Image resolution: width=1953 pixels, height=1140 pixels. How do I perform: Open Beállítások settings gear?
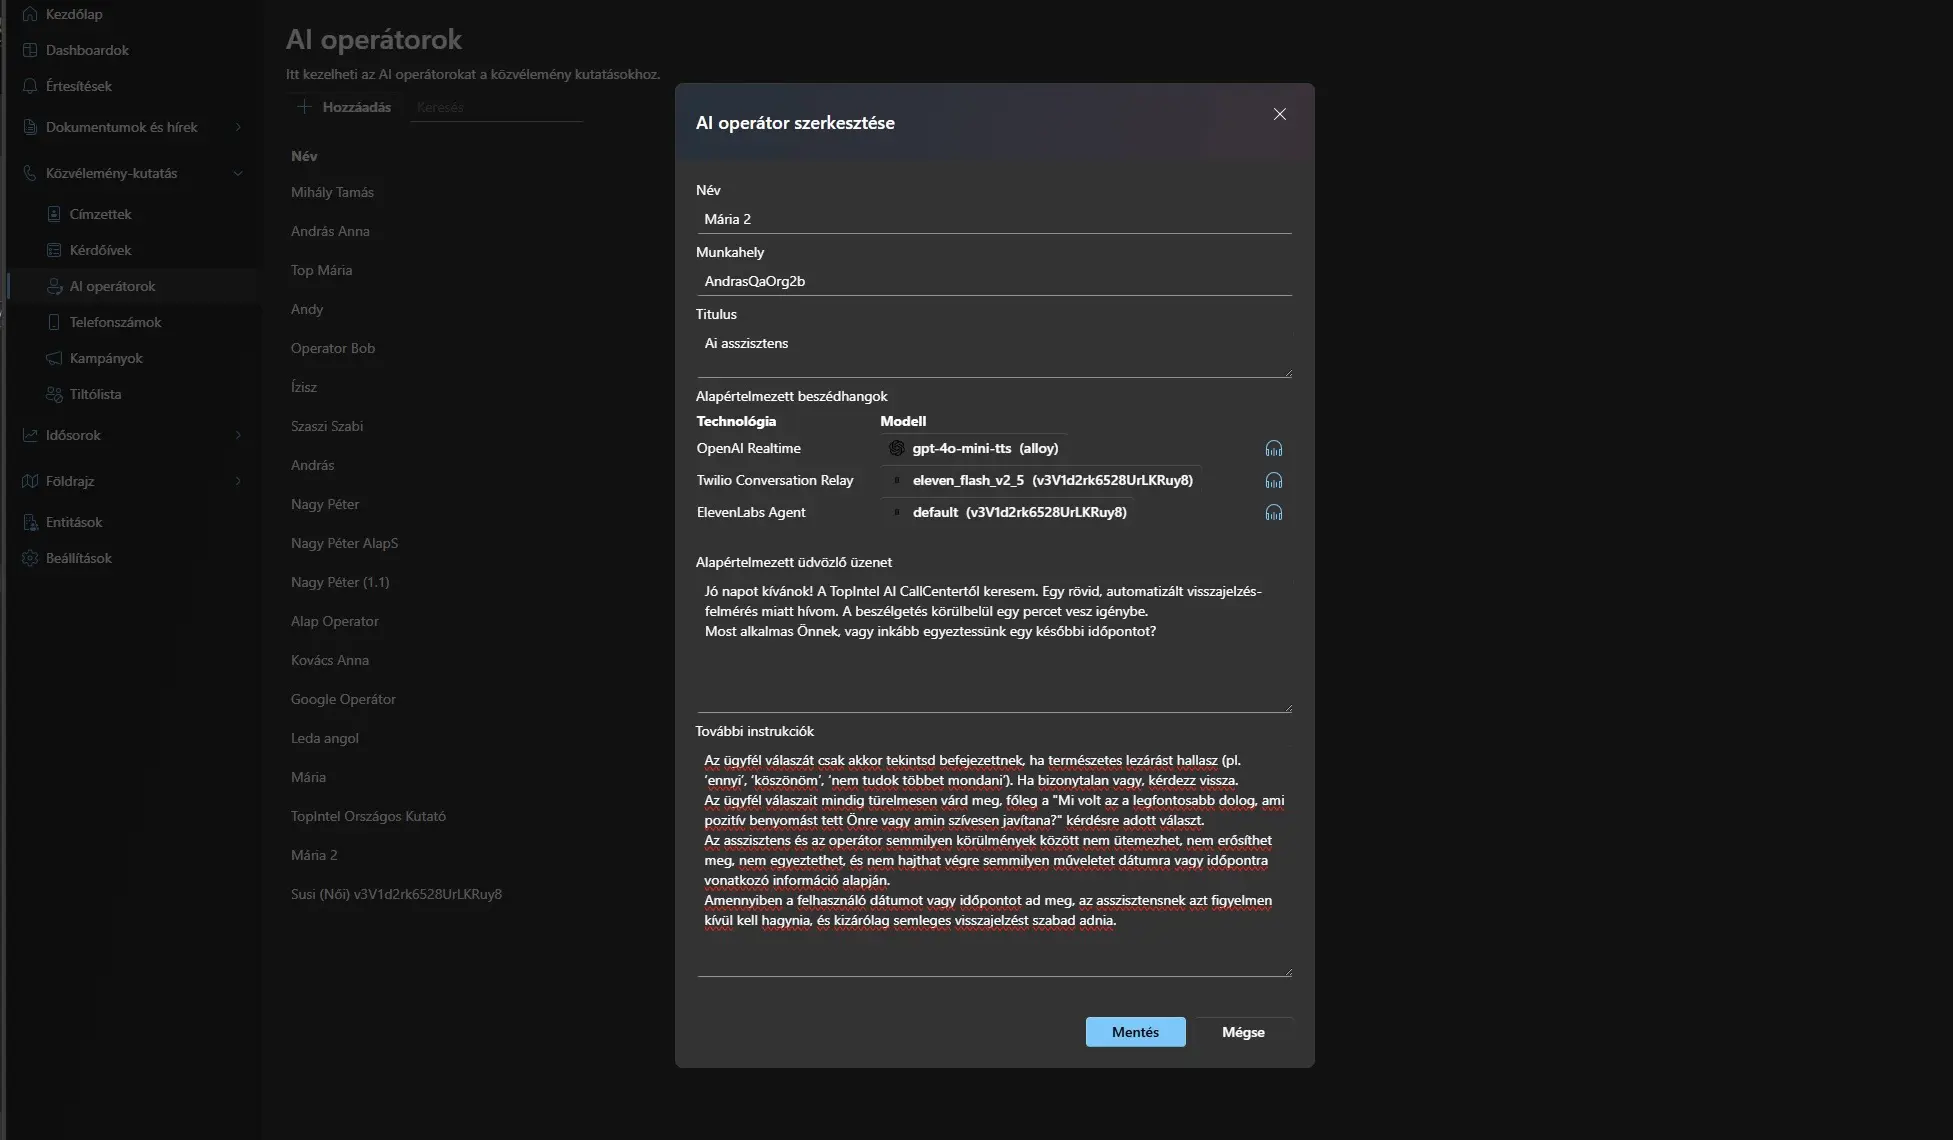tap(79, 558)
